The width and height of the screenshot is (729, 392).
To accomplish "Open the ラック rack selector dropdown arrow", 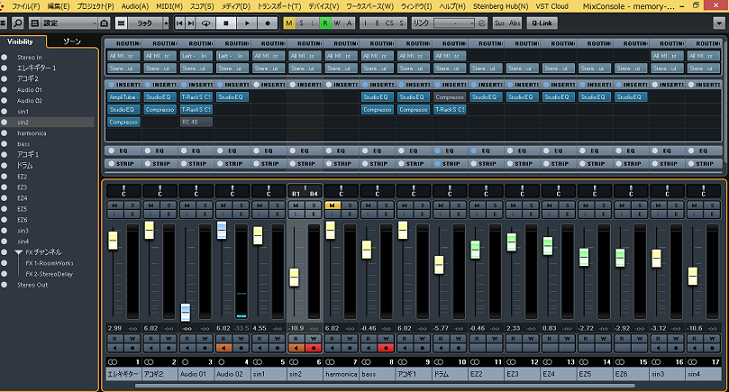I will pyautogui.click(x=166, y=23).
